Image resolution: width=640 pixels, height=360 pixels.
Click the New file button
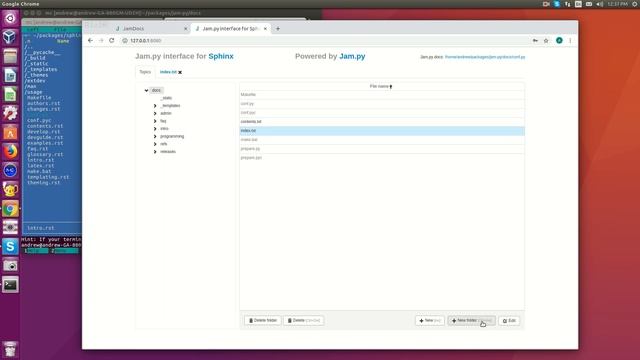pos(430,320)
